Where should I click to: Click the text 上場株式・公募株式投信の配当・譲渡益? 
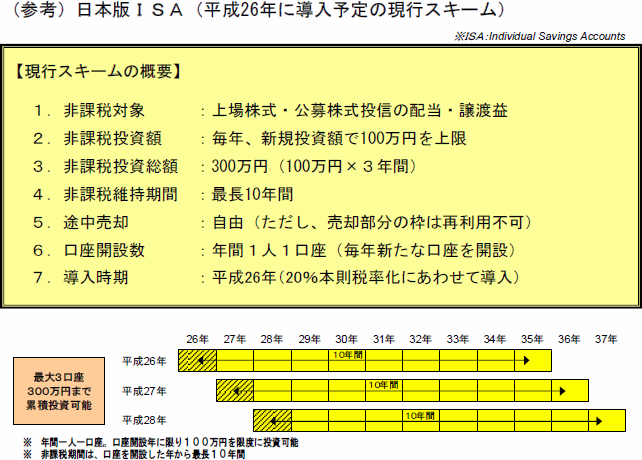tap(360, 111)
